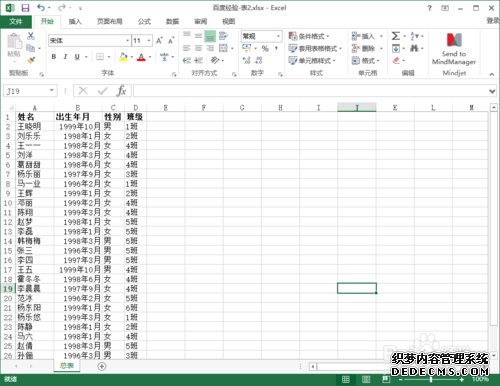The image size is (500, 386).
Task: Click the Format Painter brush
Action: [31, 60]
